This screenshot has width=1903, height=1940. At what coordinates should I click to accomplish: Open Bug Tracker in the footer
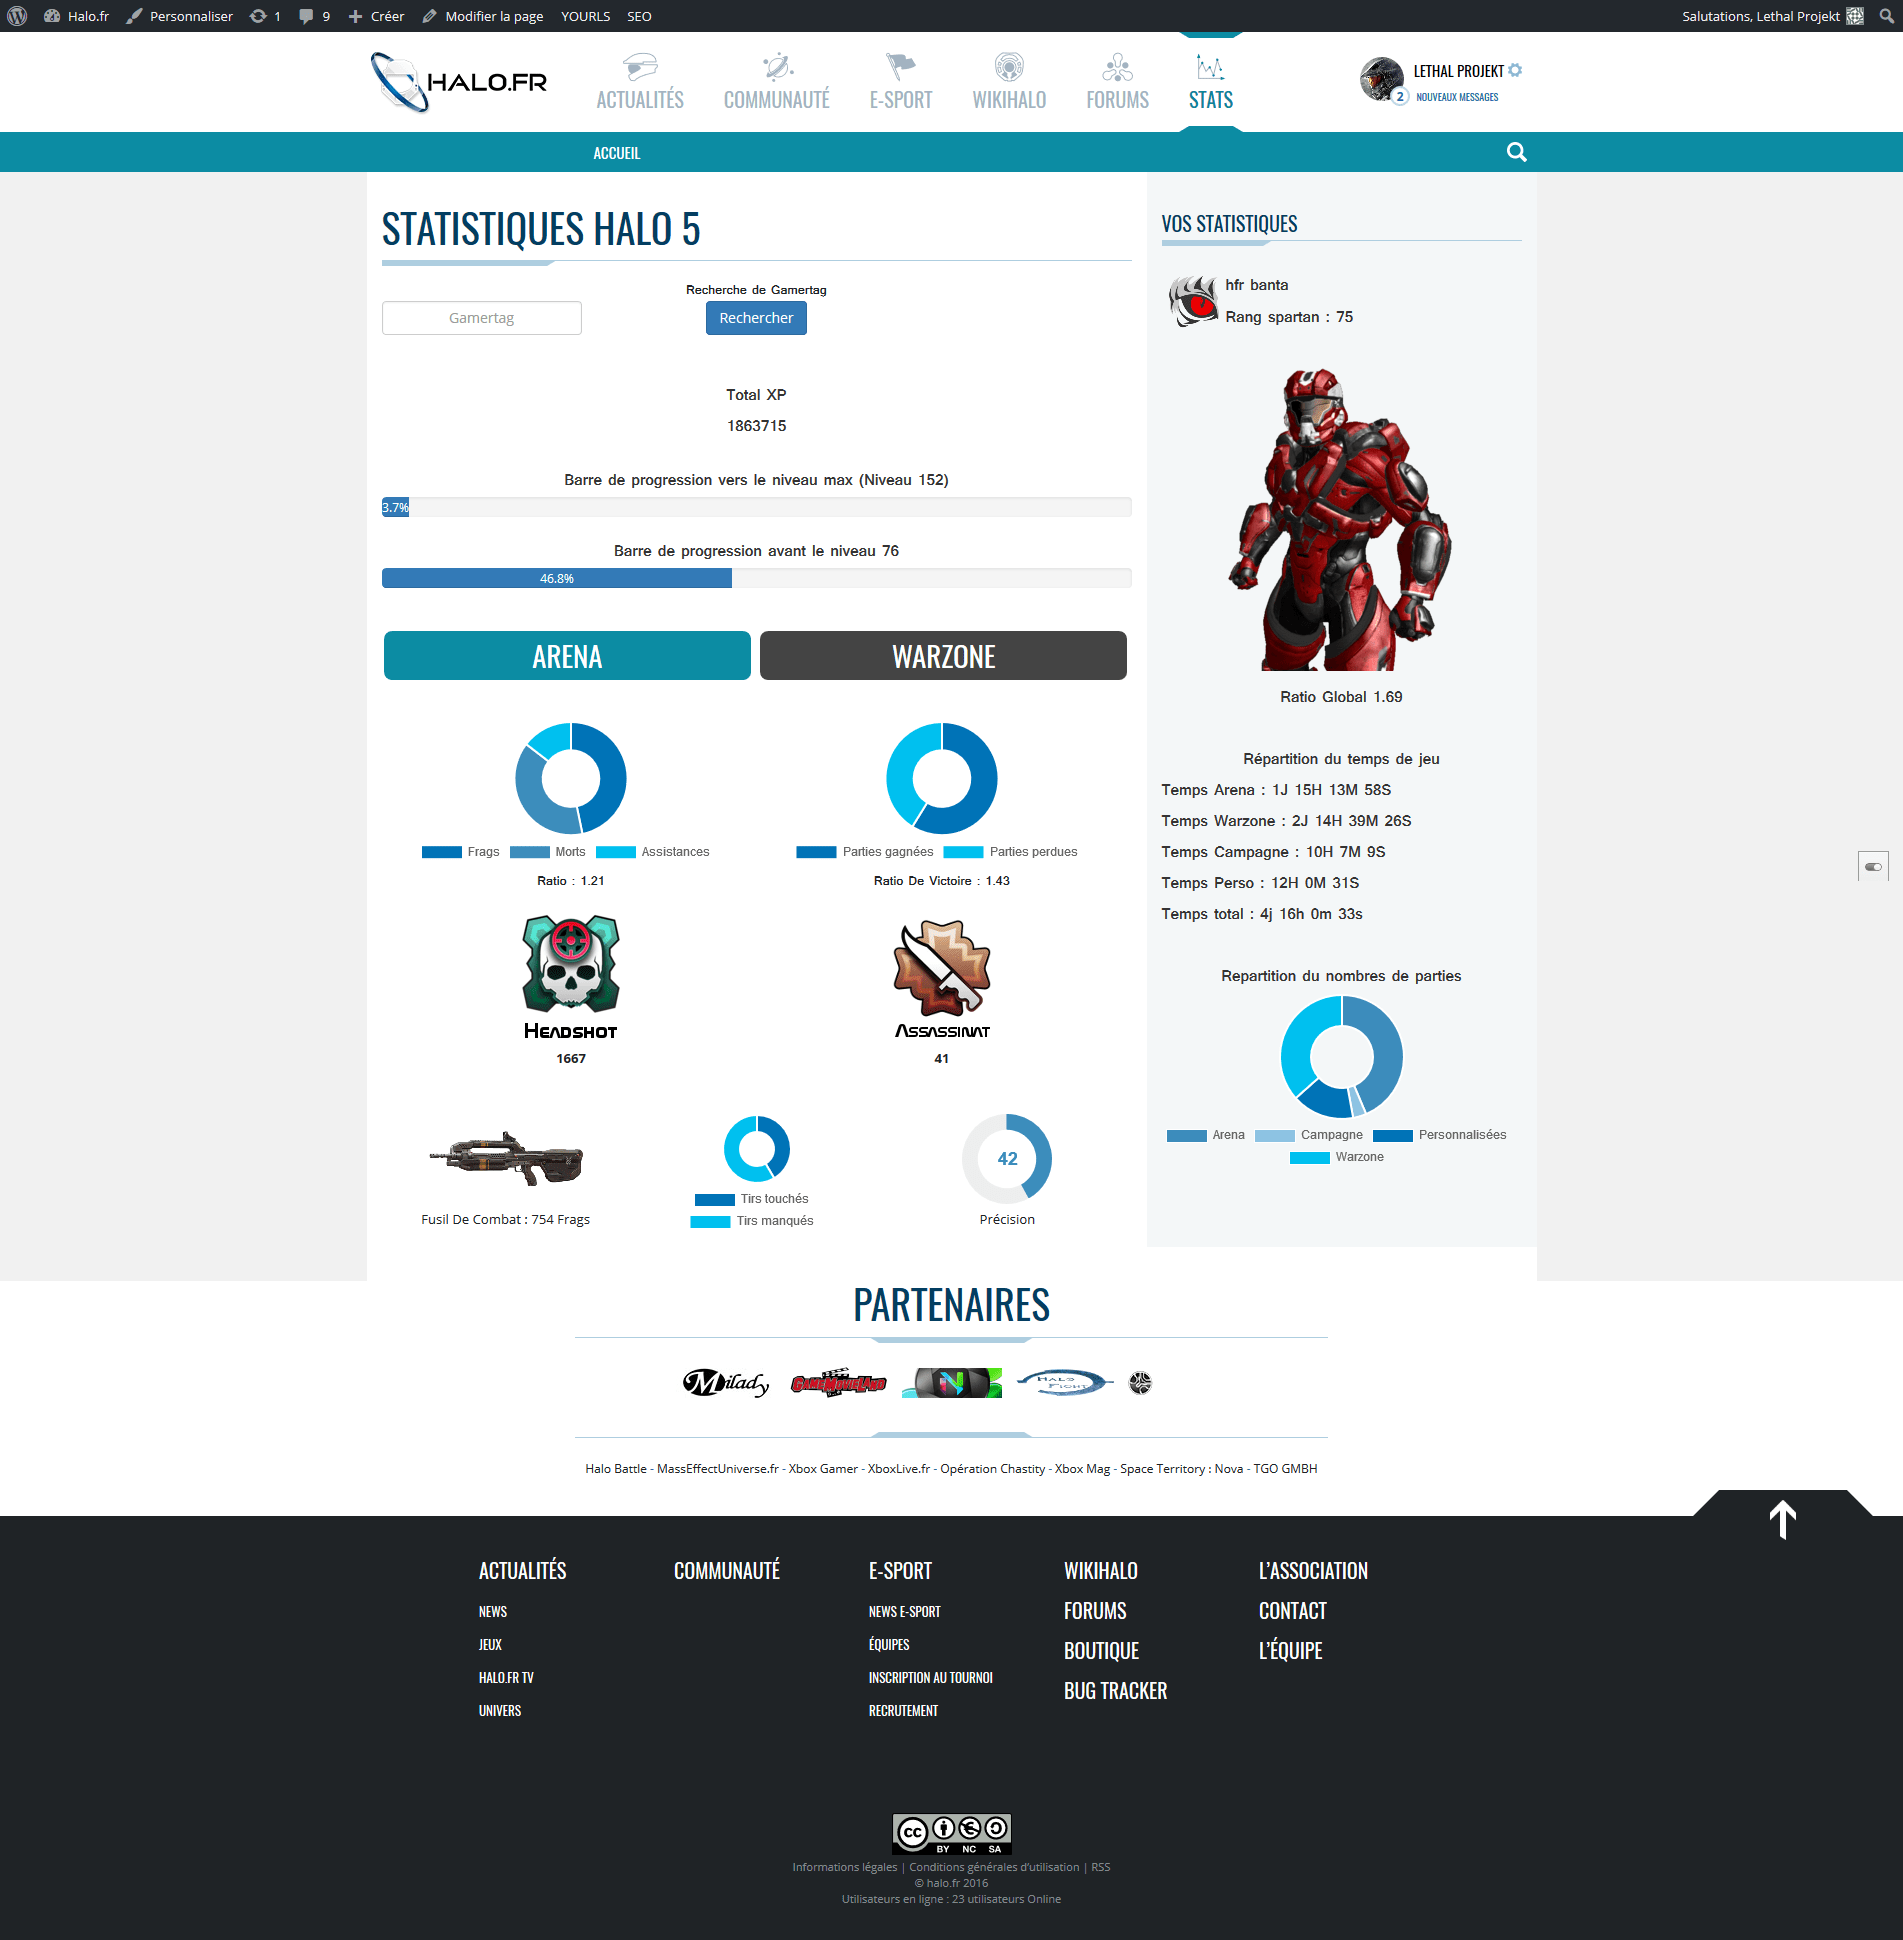(1115, 1691)
